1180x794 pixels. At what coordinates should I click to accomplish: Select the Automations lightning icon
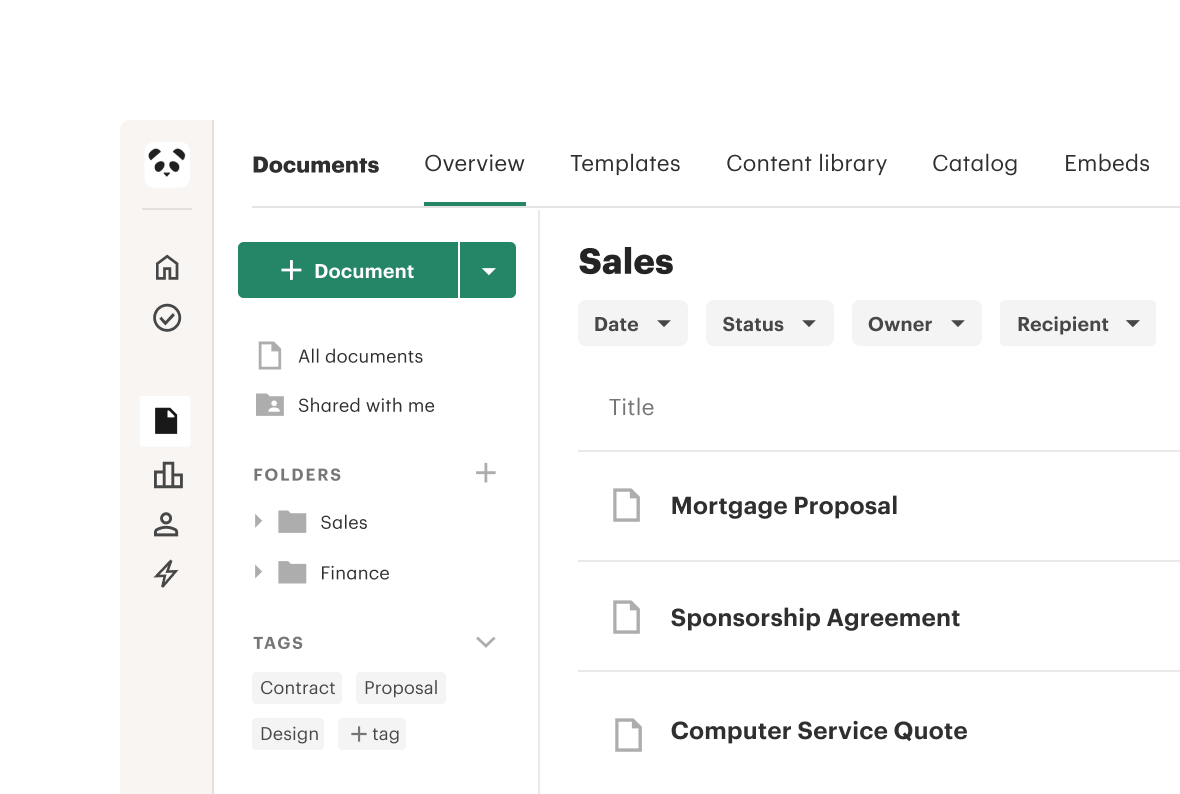coord(167,574)
